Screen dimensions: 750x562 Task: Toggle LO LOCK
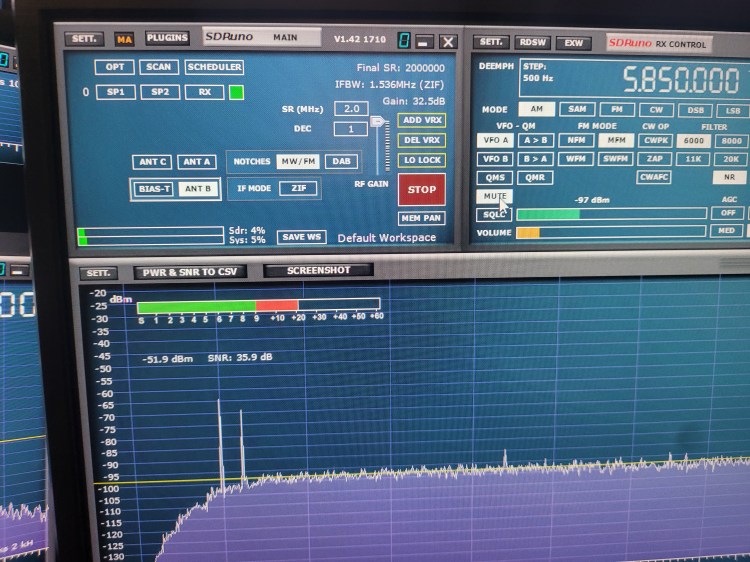[x=421, y=160]
